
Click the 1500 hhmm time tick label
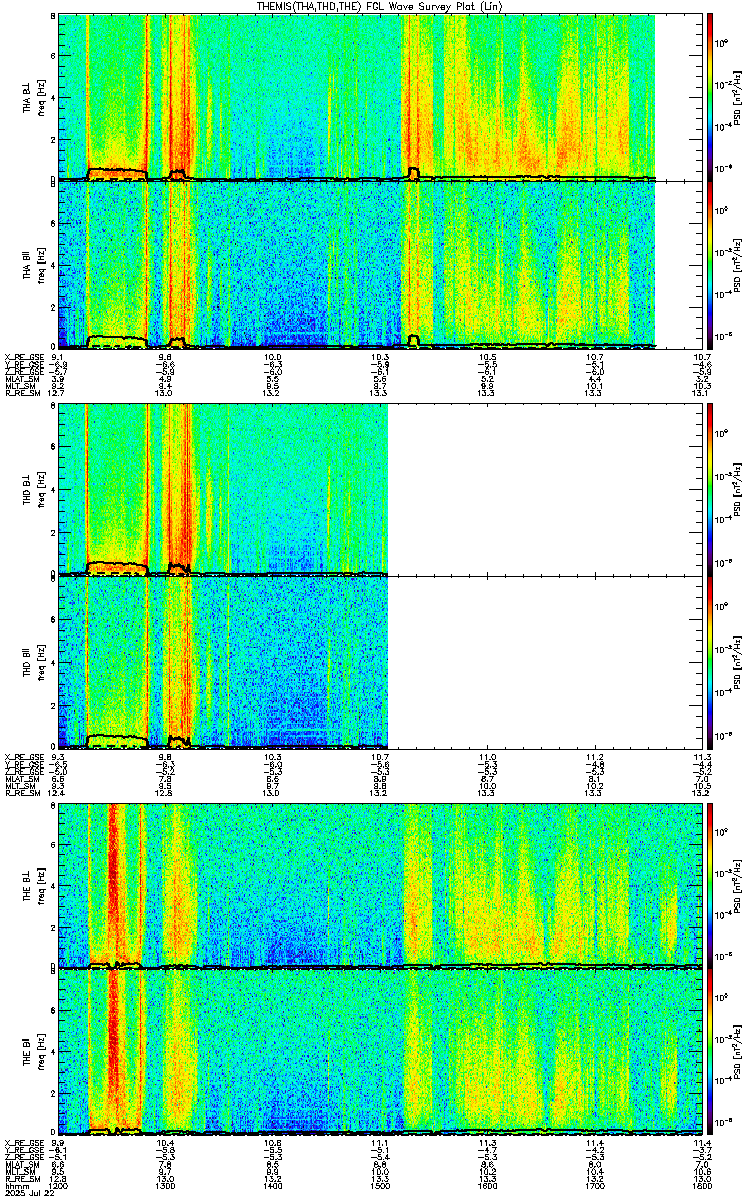379,1187
